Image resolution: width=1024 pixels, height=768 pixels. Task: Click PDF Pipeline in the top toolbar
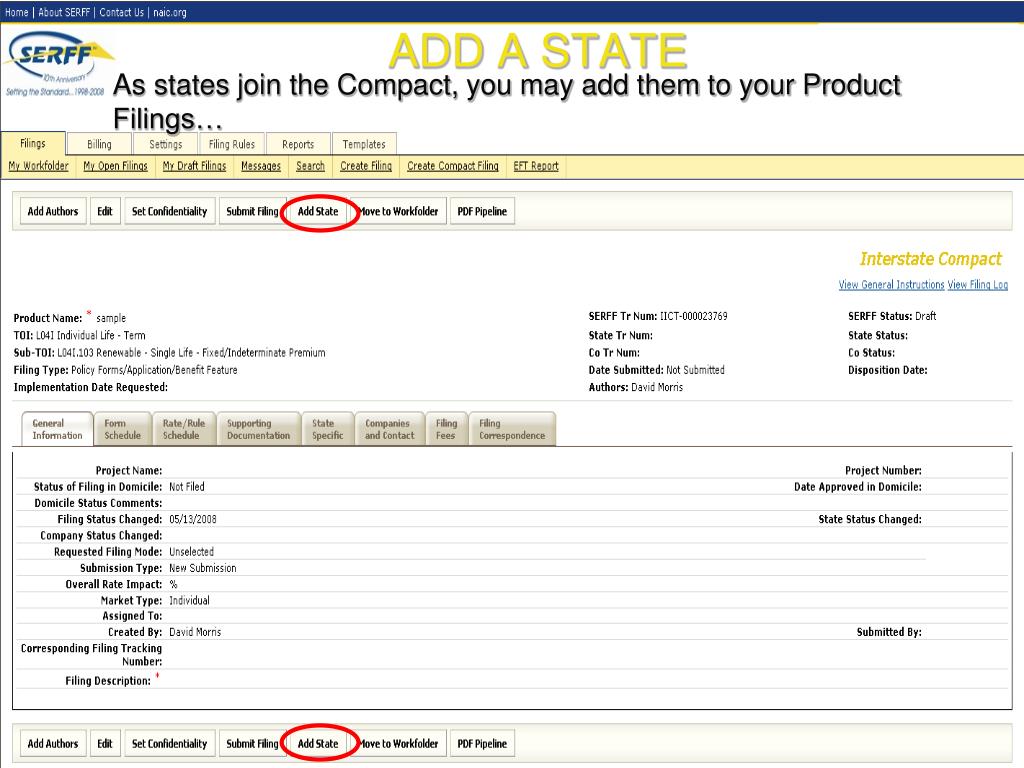482,211
